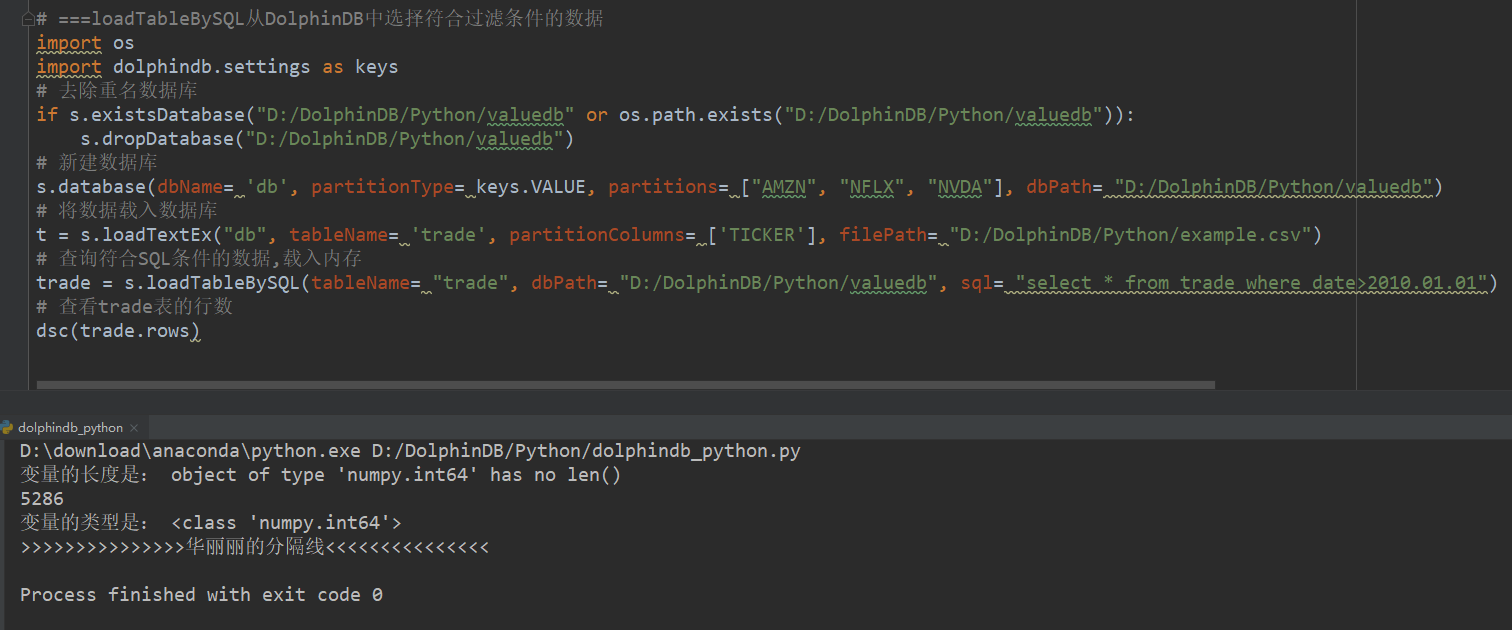This screenshot has height=630, width=1512.
Task: Click the underlined valuedb path inside dropDatabase call
Action: point(515,138)
